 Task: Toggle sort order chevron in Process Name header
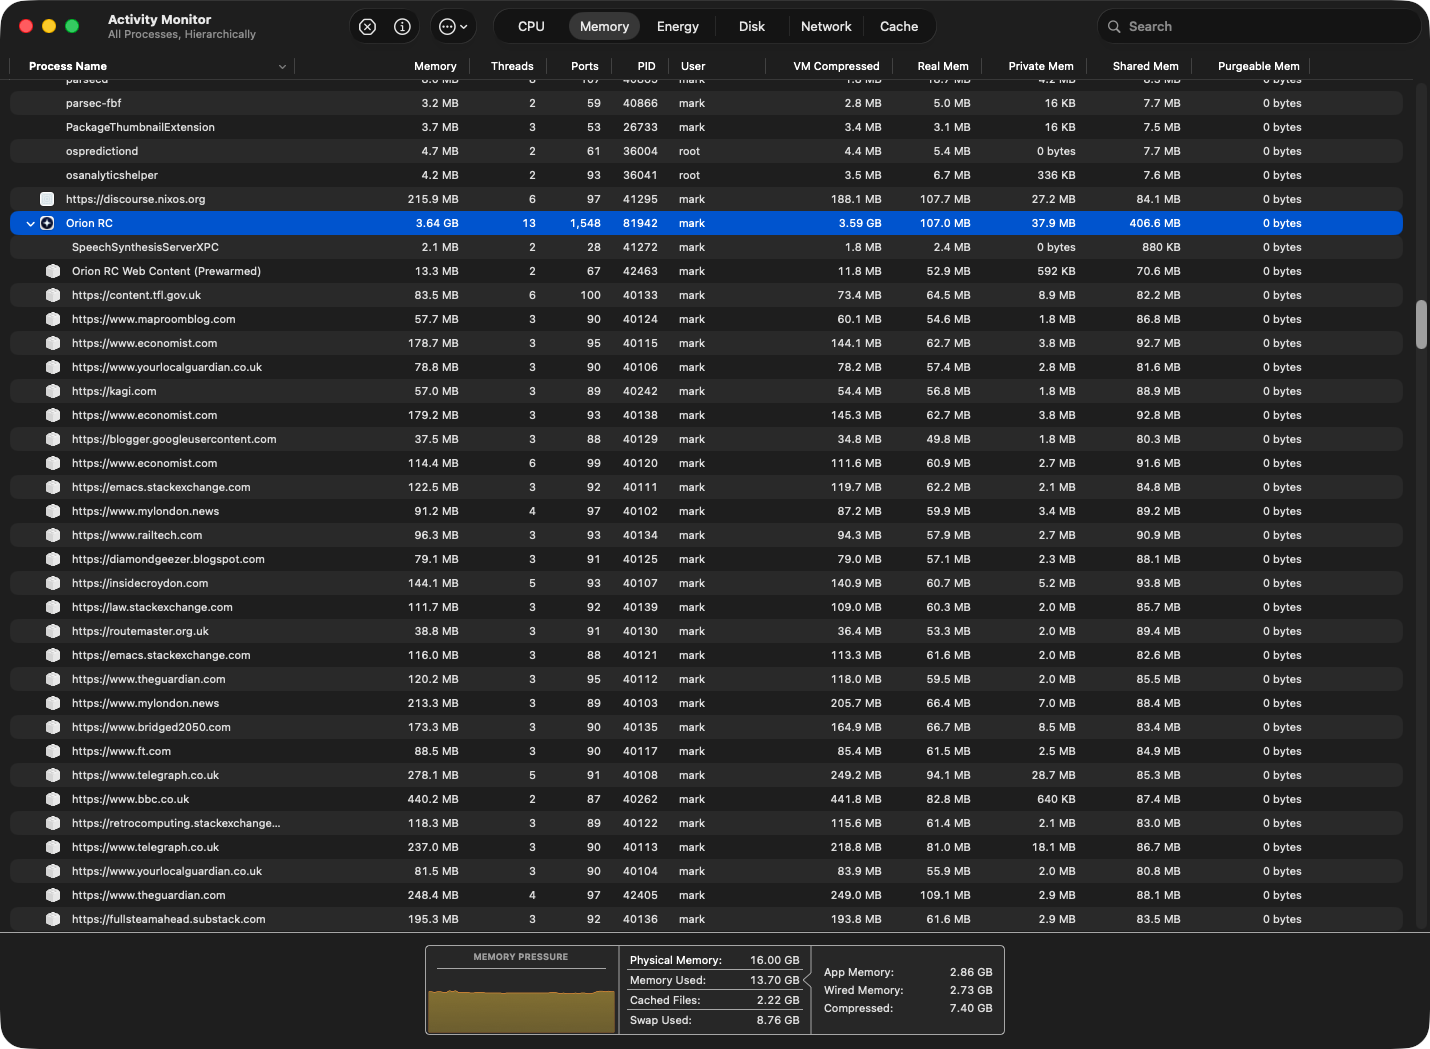point(282,67)
